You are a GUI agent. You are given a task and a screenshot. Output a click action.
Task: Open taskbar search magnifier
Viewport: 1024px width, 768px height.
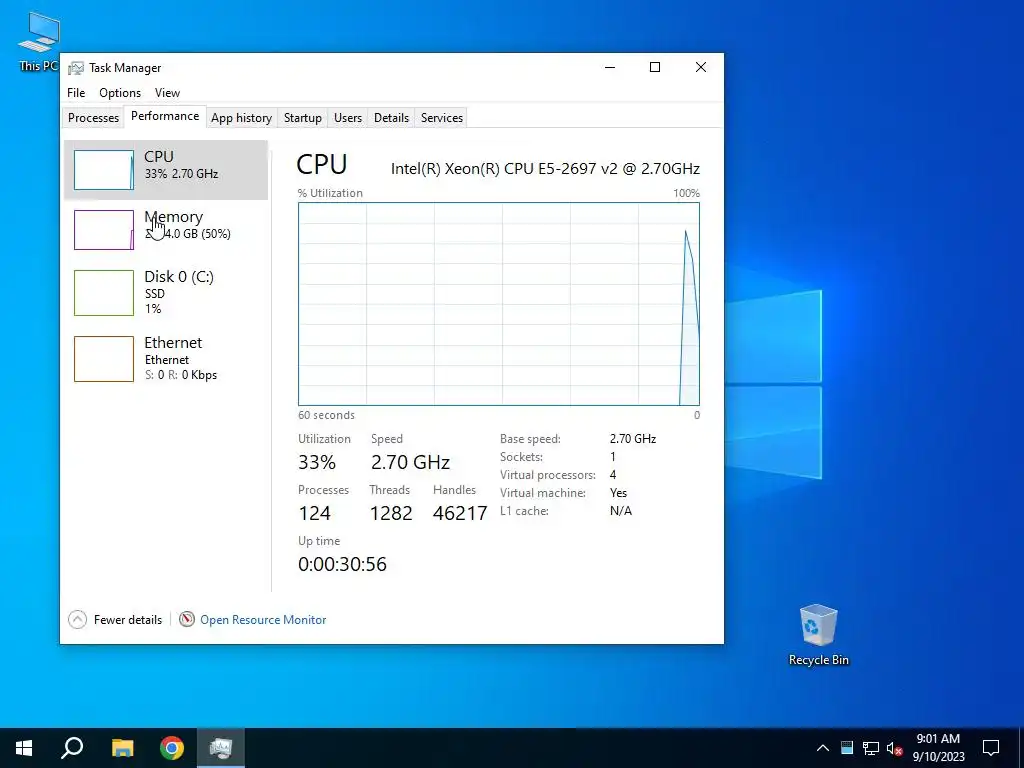pyautogui.click(x=72, y=748)
